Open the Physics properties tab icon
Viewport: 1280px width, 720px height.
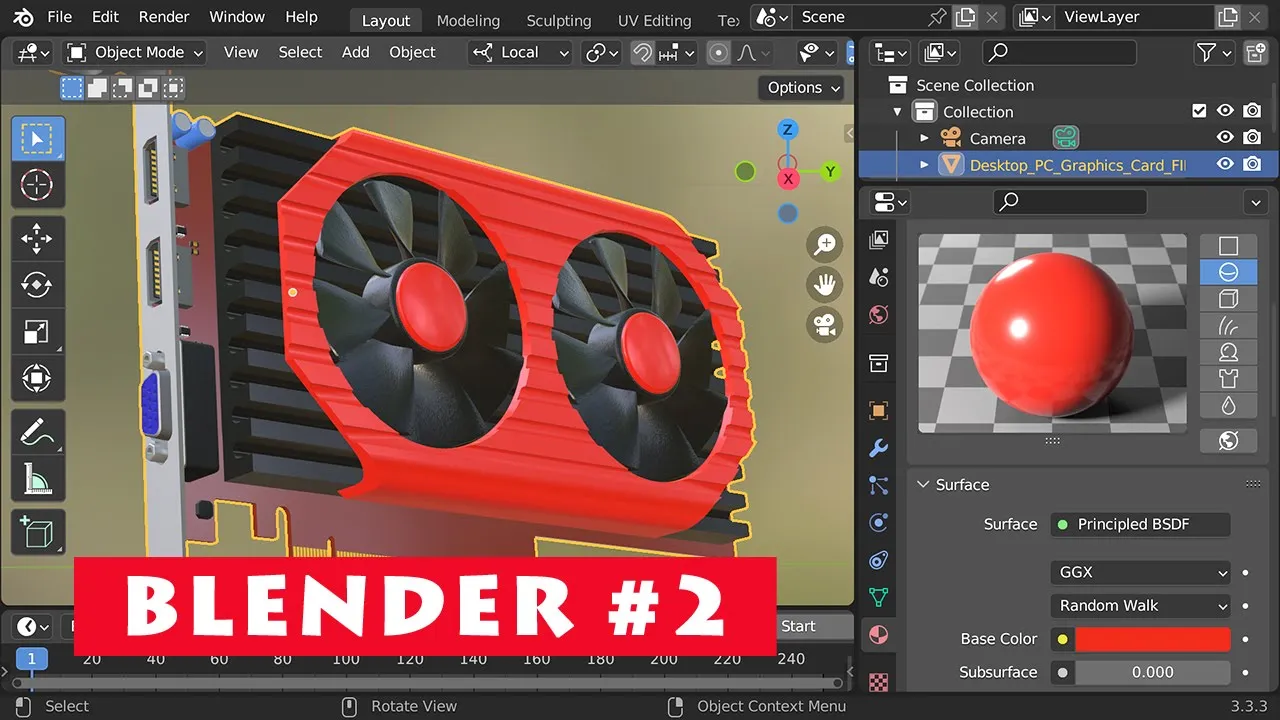coord(879,523)
